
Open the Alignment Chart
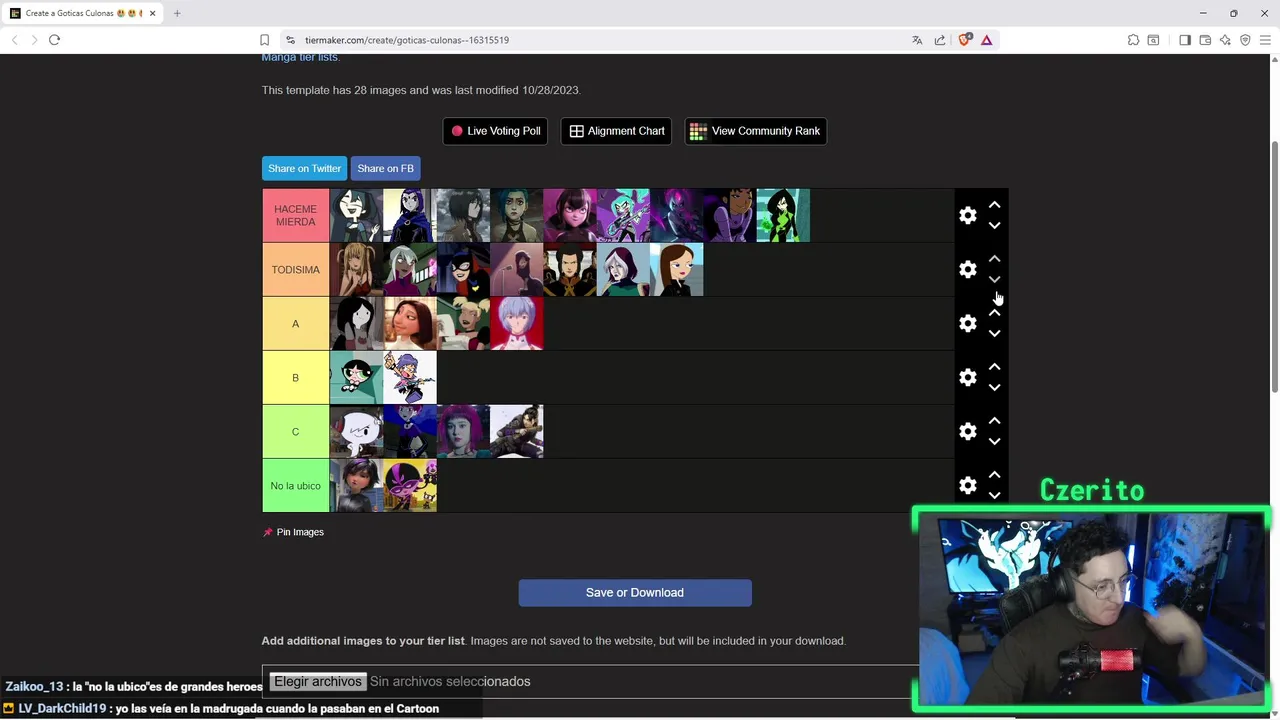coord(616,131)
